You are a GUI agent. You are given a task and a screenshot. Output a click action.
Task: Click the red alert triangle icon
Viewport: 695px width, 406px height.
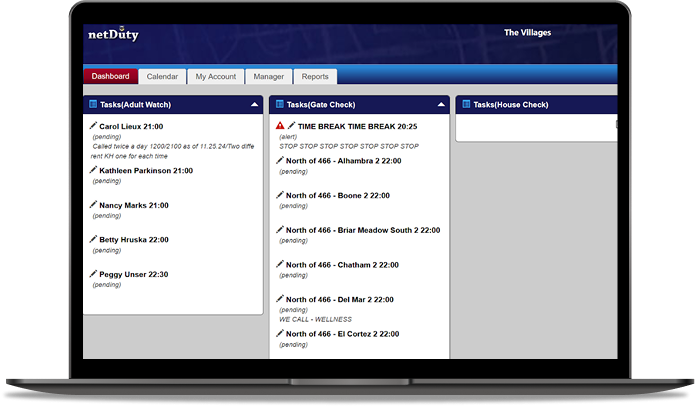pos(280,125)
